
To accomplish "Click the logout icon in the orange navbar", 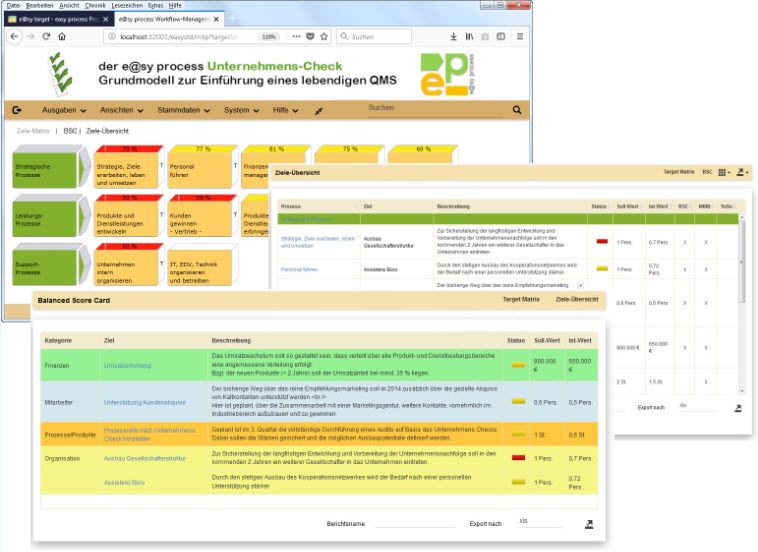I will (16, 110).
